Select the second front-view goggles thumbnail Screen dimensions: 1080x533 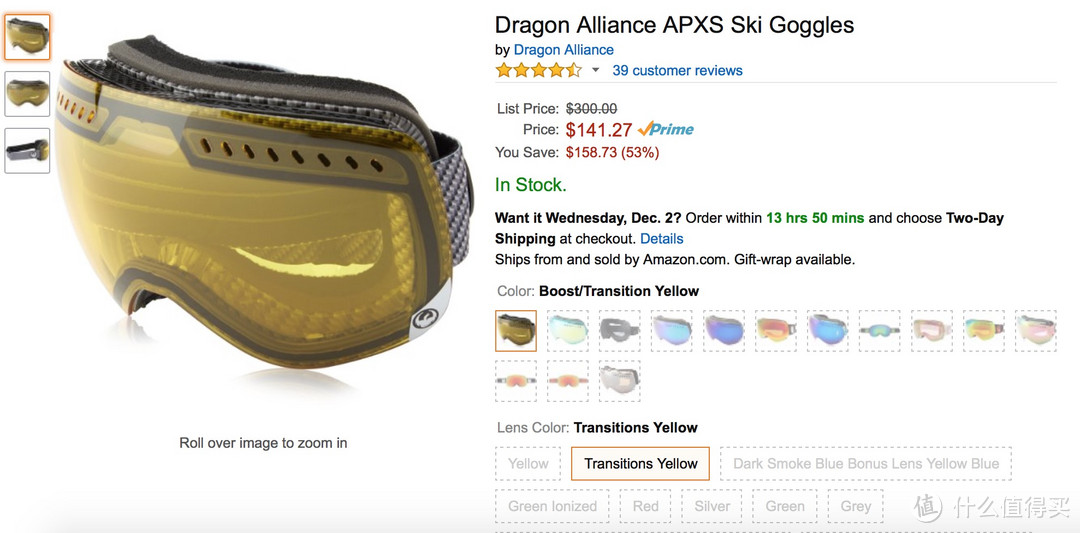point(28,94)
